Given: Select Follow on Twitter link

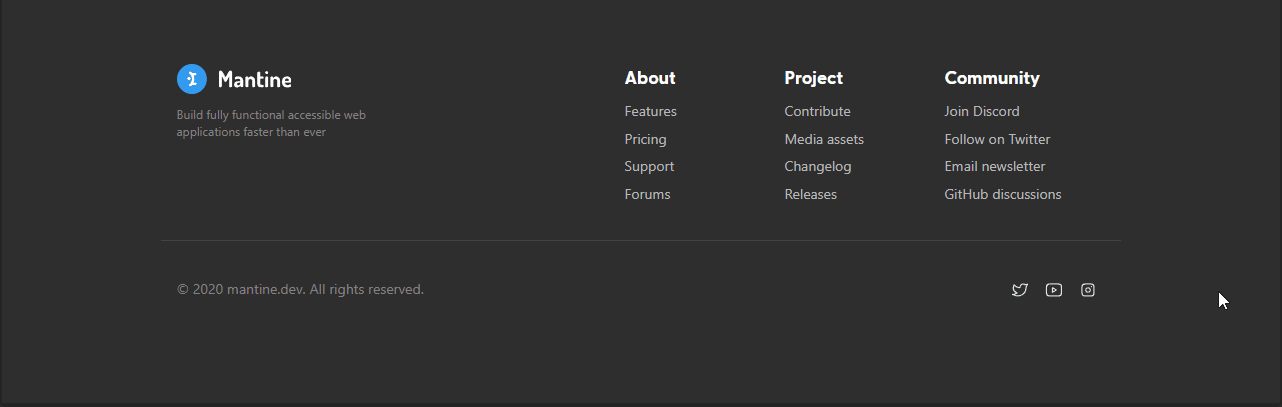Looking at the screenshot, I should [998, 139].
